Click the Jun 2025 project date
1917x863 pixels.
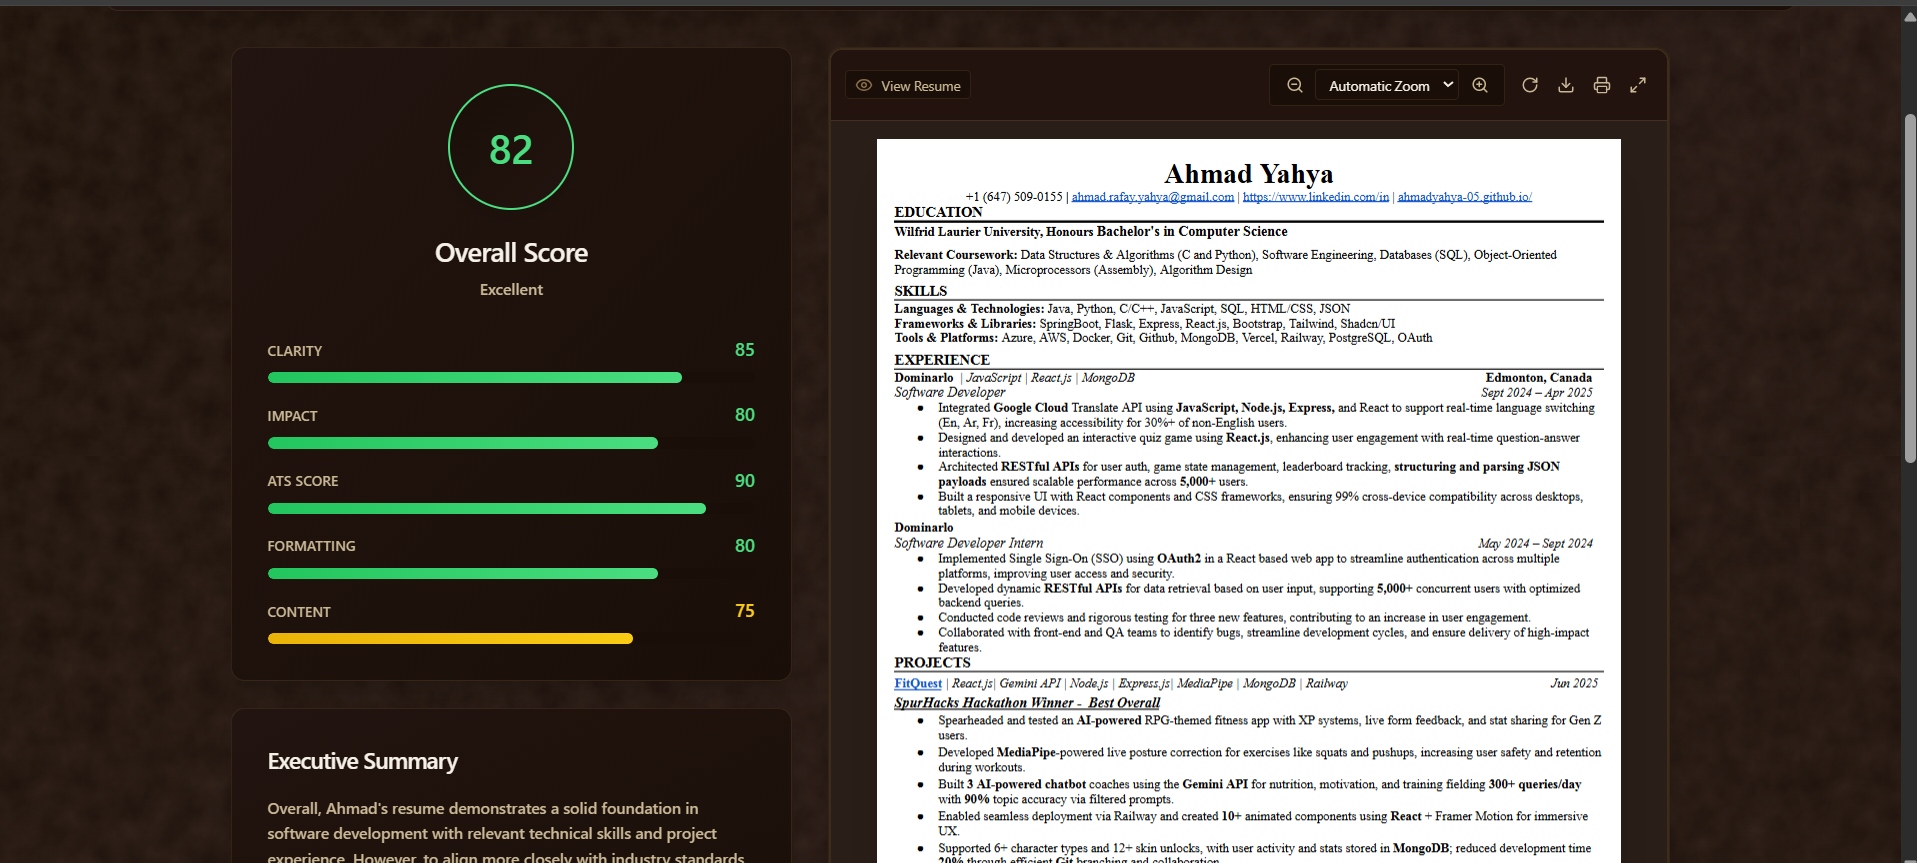click(1574, 684)
